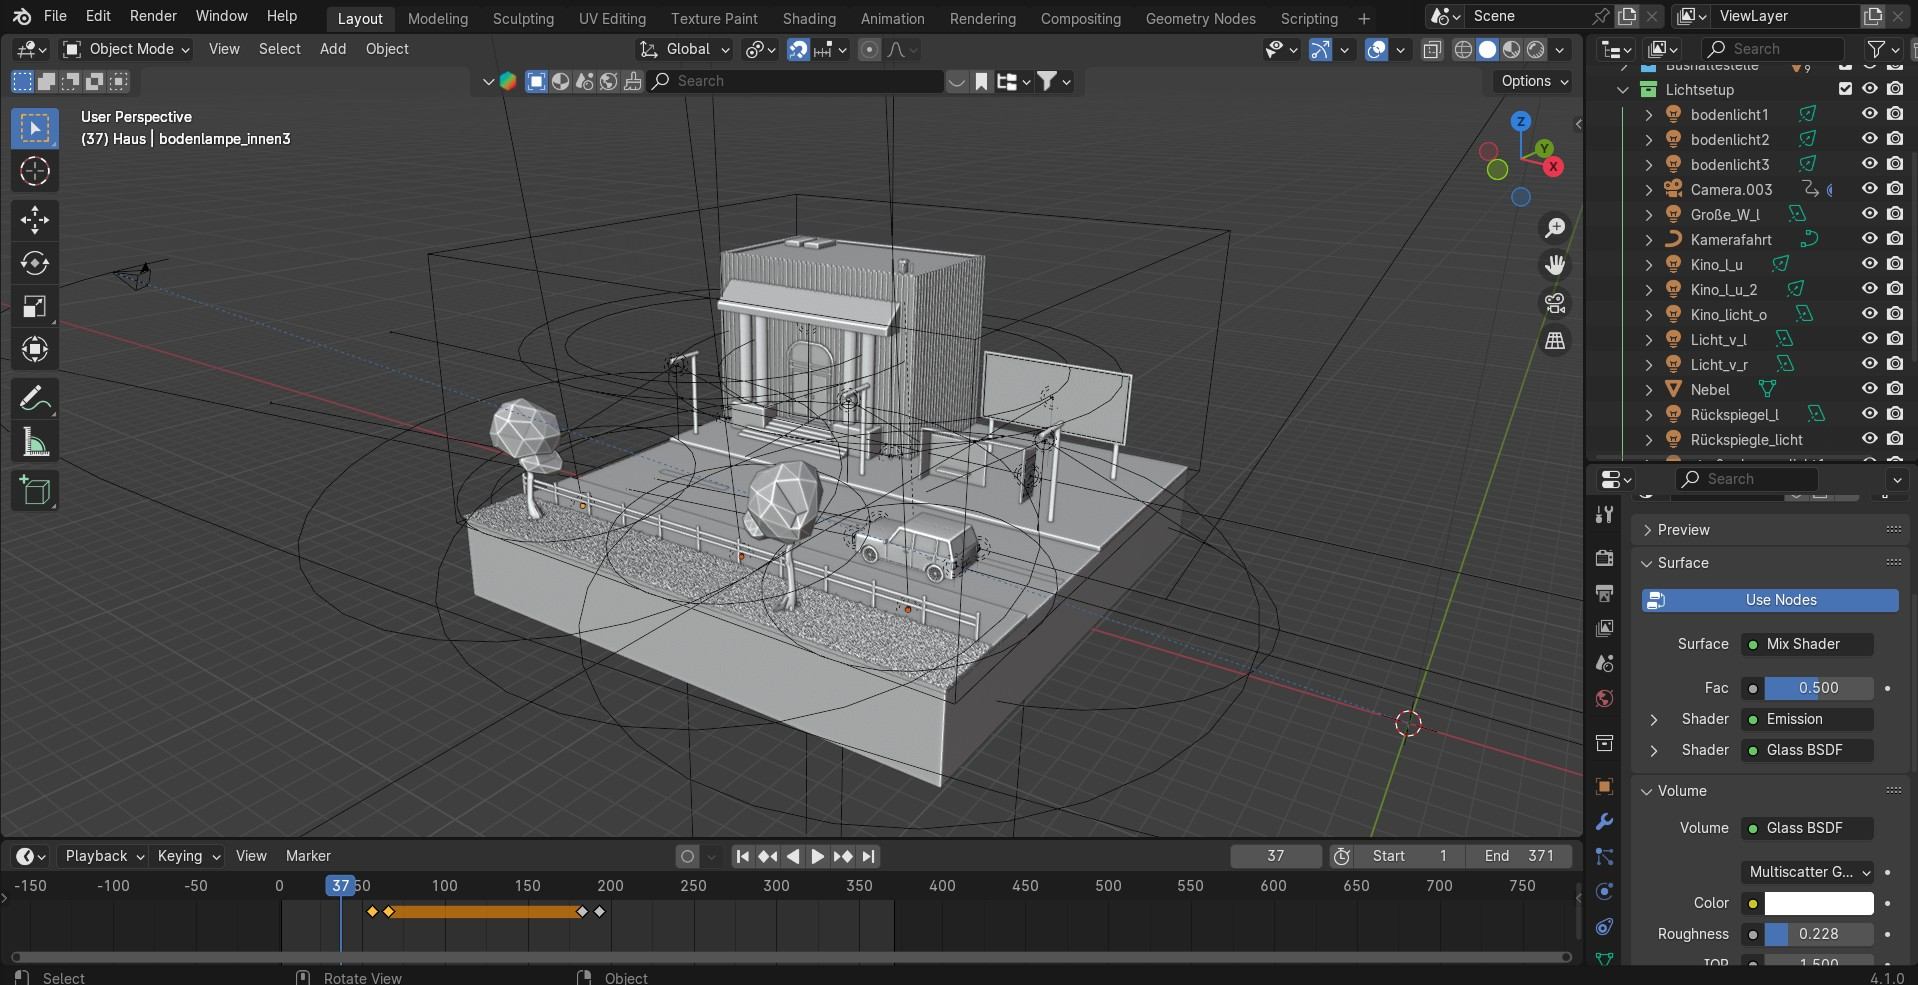Play the animation forward
Image resolution: width=1918 pixels, height=985 pixels.
tap(817, 856)
